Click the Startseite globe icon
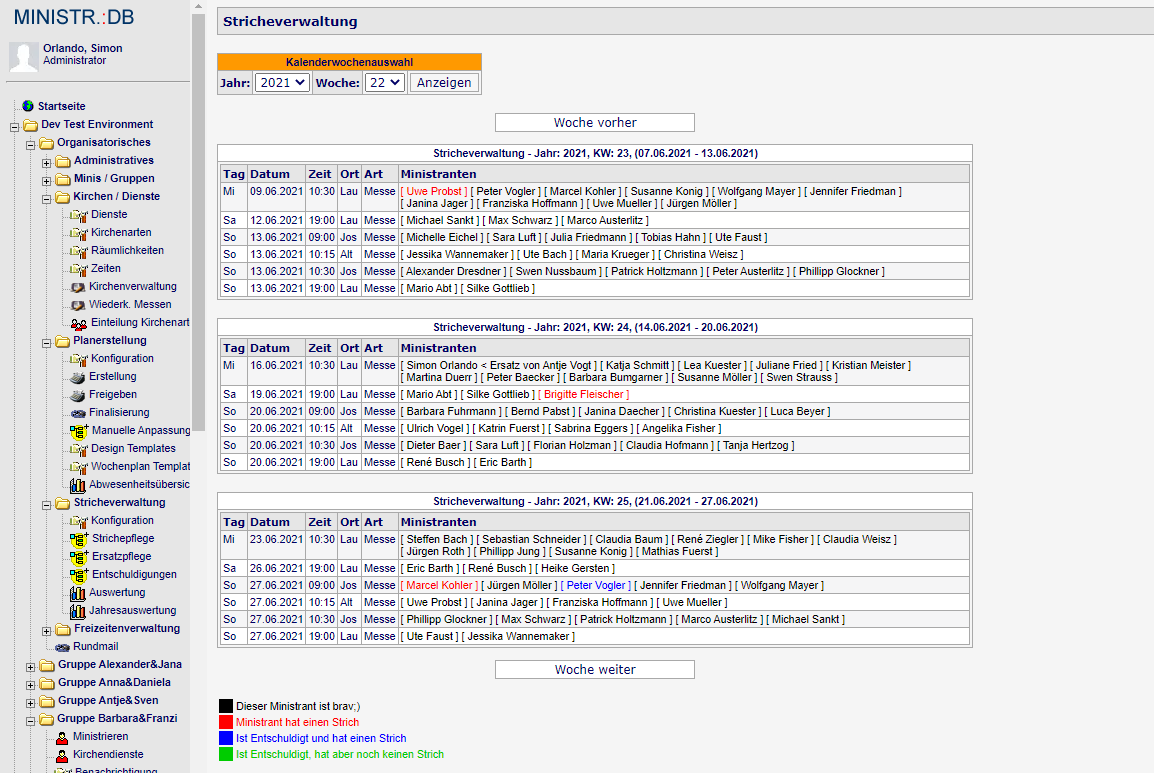 [28, 106]
